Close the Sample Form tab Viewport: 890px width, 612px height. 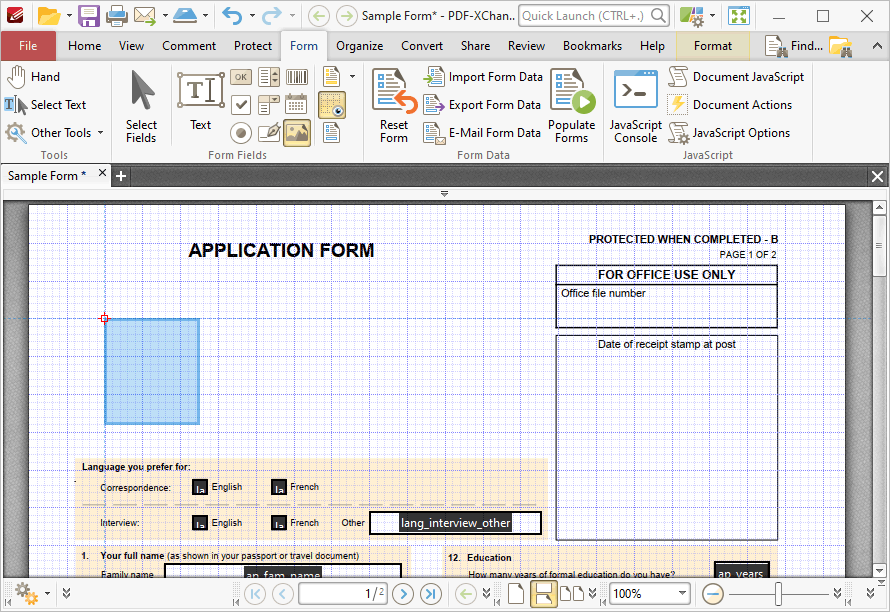point(102,173)
